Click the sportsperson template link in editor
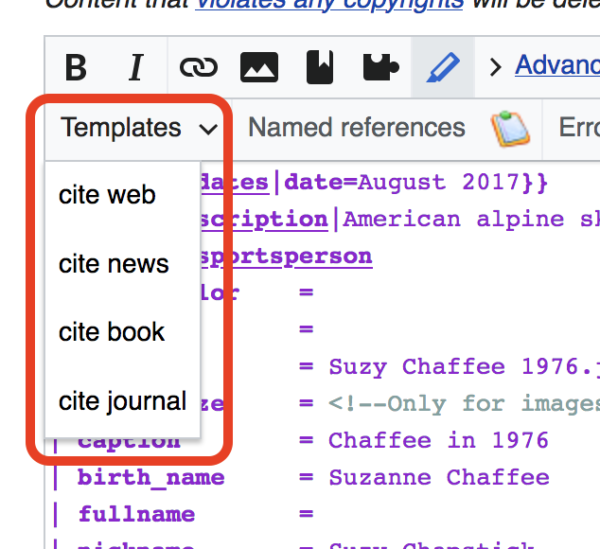 tap(286, 256)
